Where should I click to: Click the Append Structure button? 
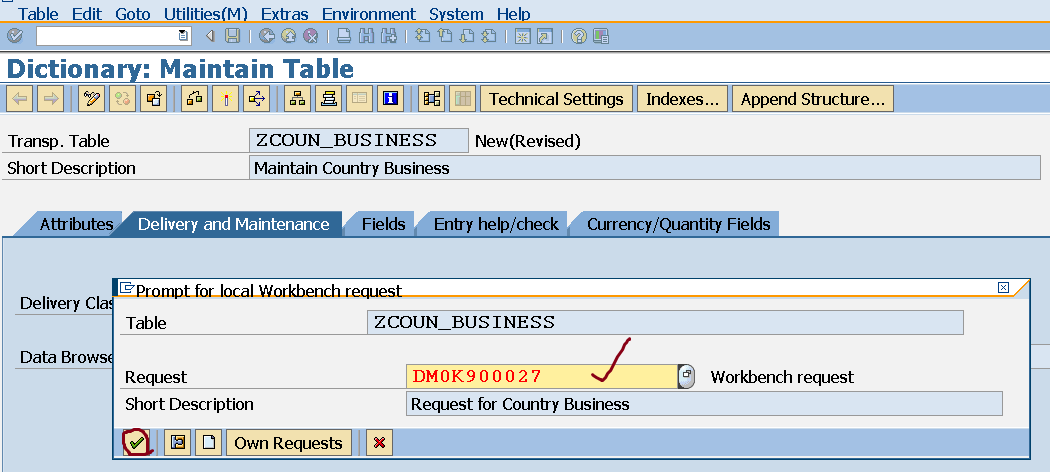[x=812, y=99]
